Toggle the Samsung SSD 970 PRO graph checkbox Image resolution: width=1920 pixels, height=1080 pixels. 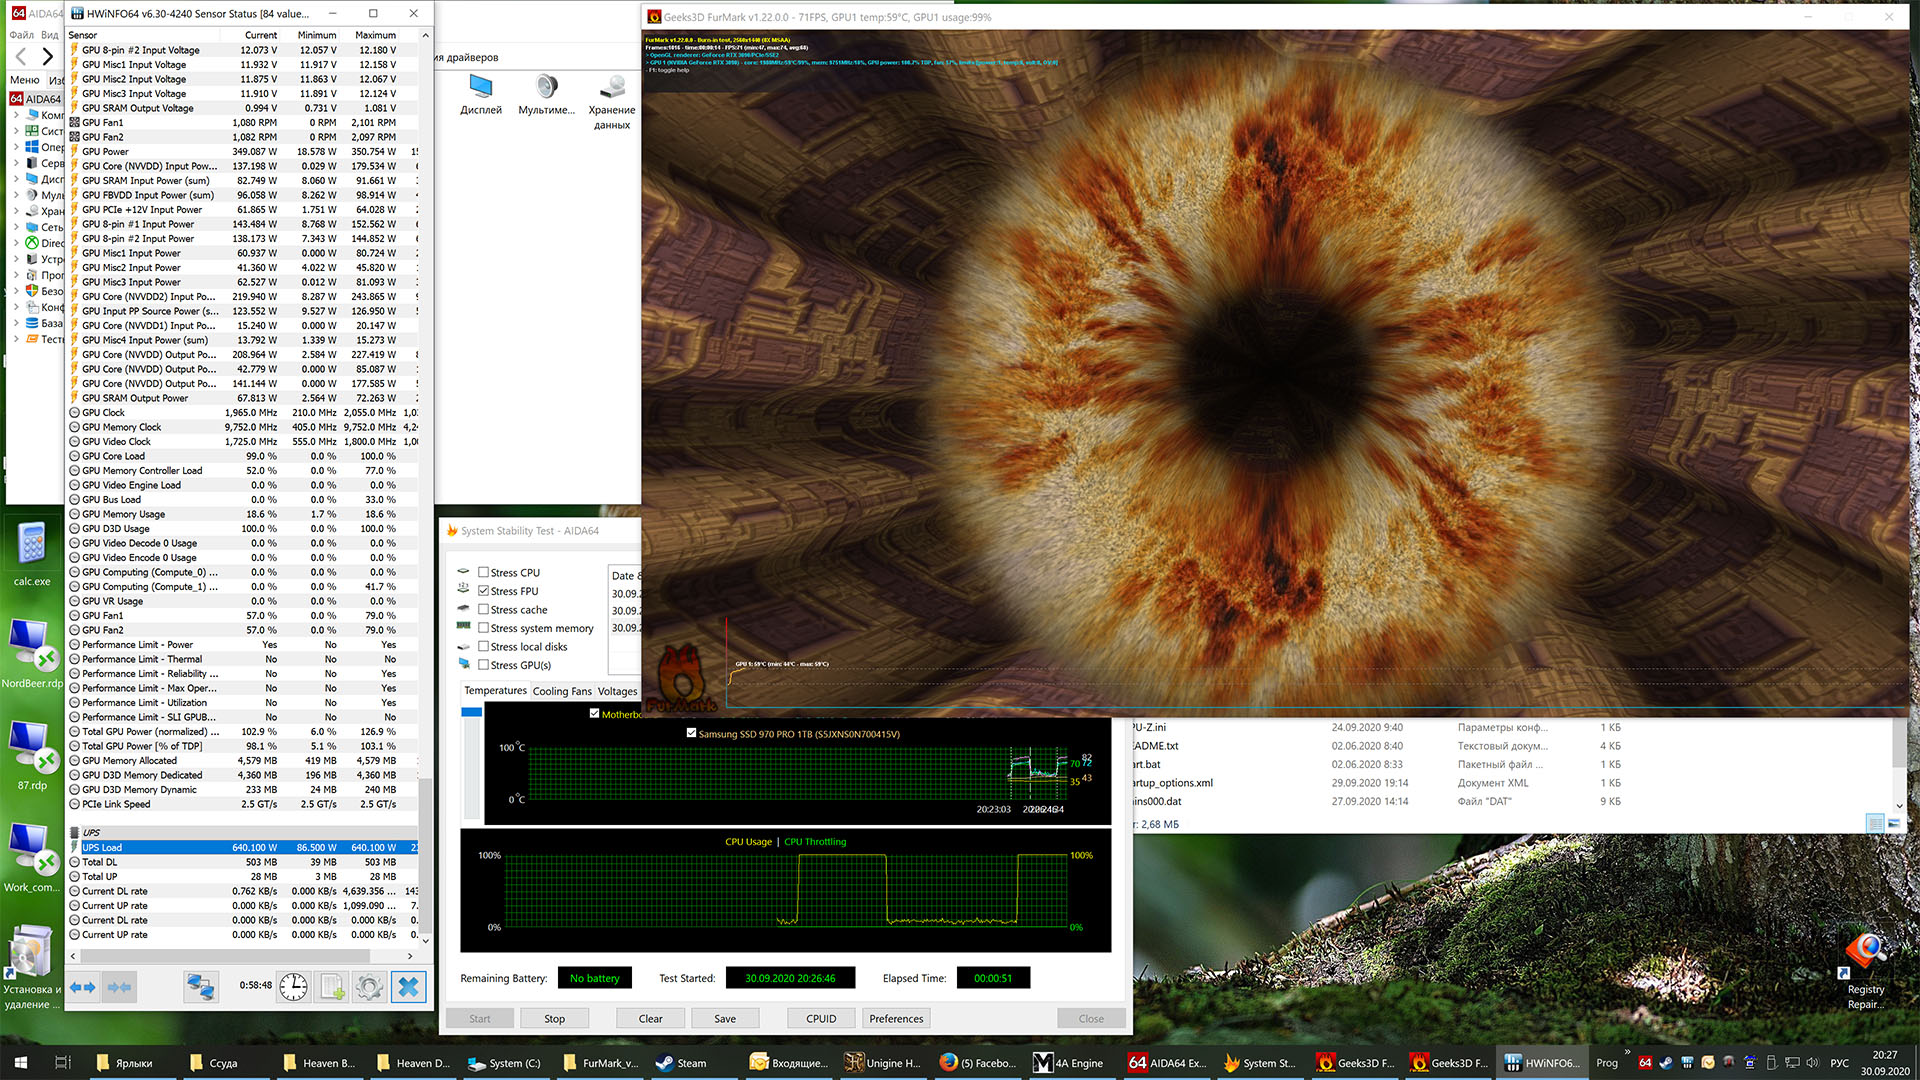(692, 733)
